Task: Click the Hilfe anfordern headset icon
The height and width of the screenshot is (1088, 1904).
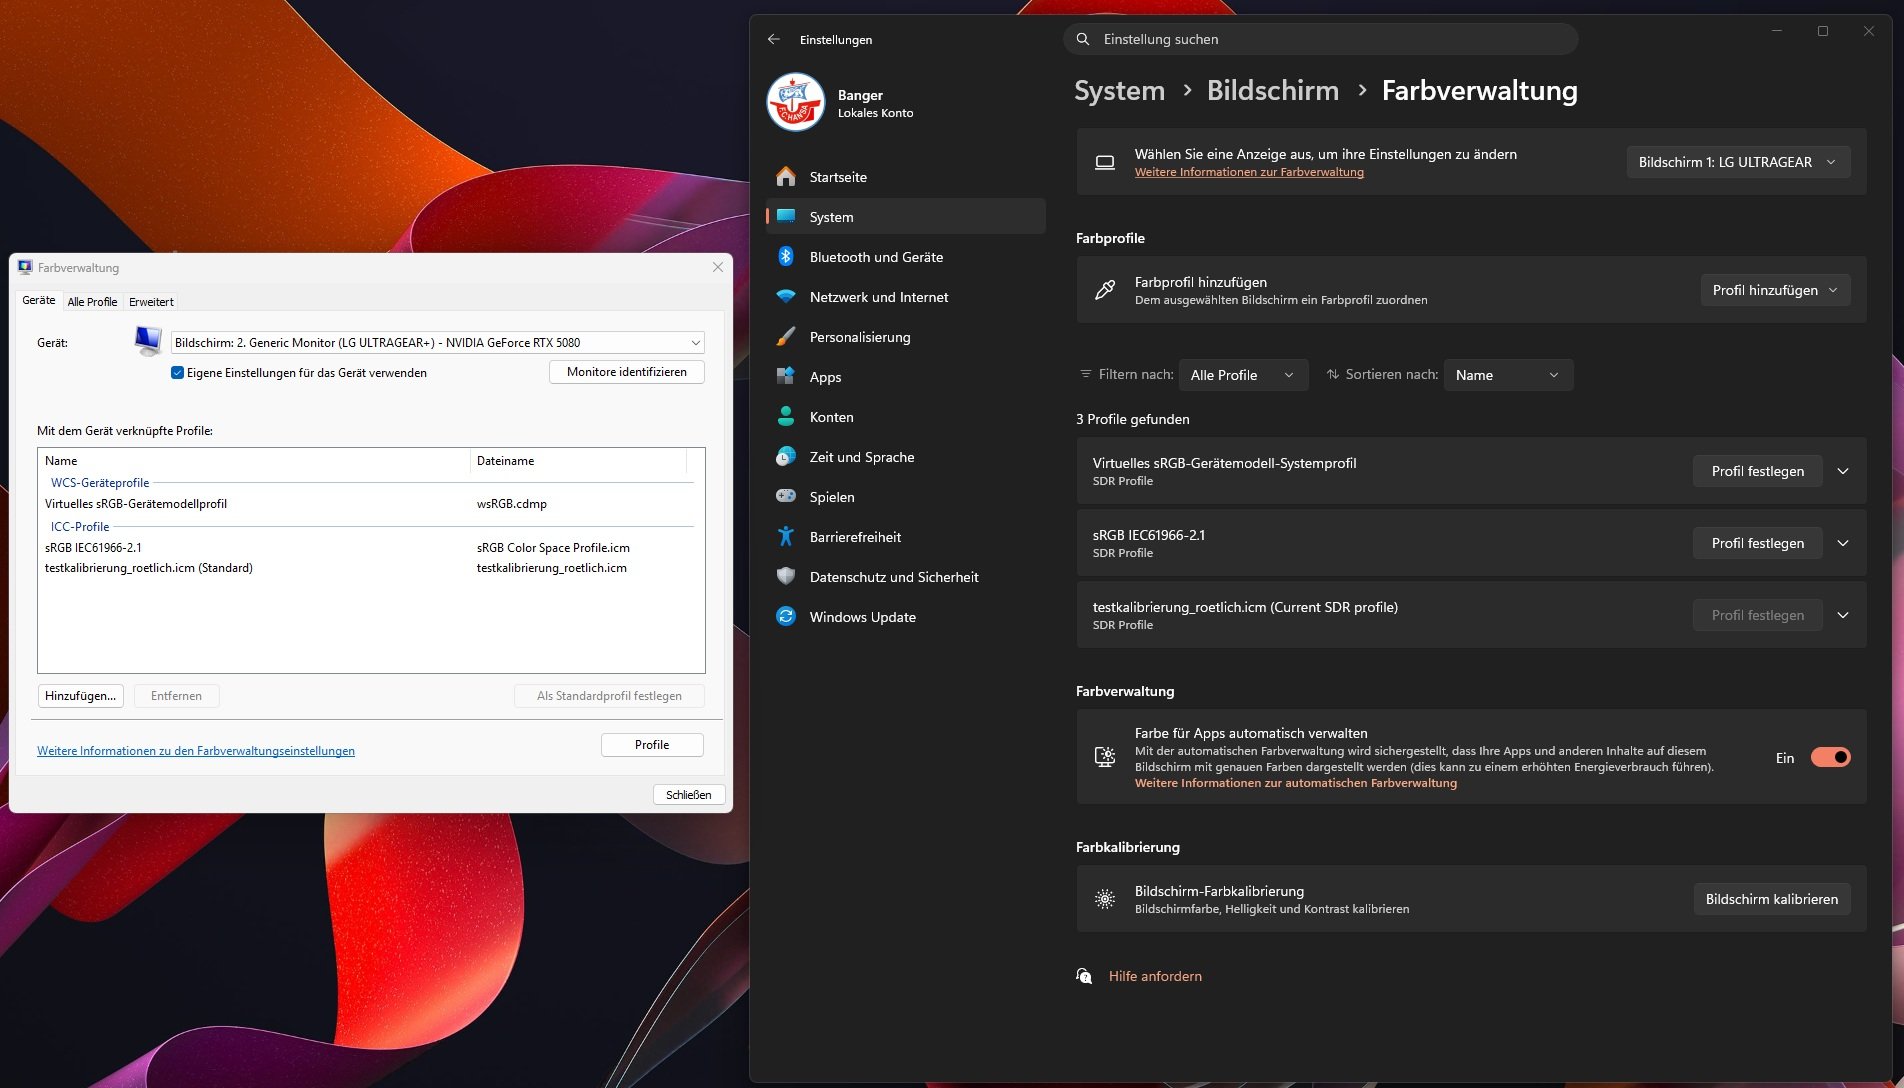Action: coord(1084,976)
